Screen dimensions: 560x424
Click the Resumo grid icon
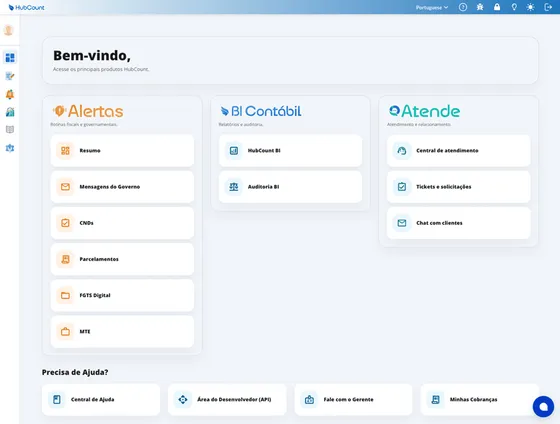coord(65,151)
